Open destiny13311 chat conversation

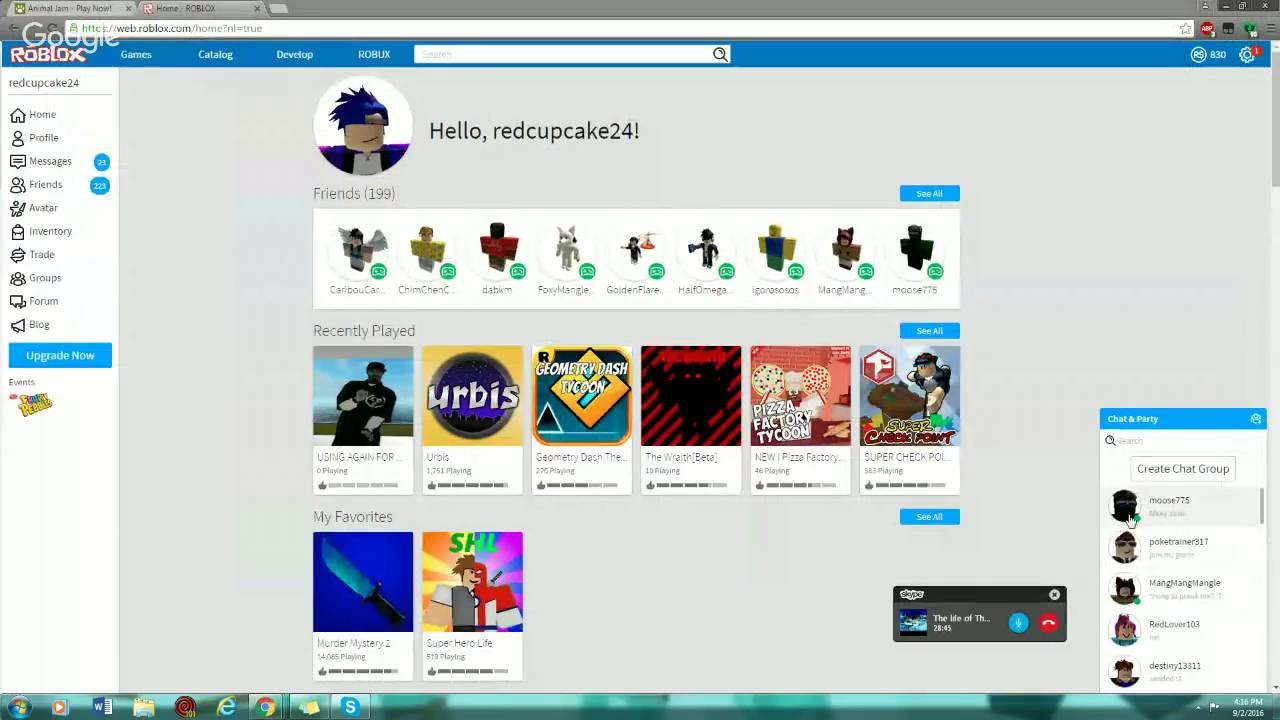pos(1180,671)
